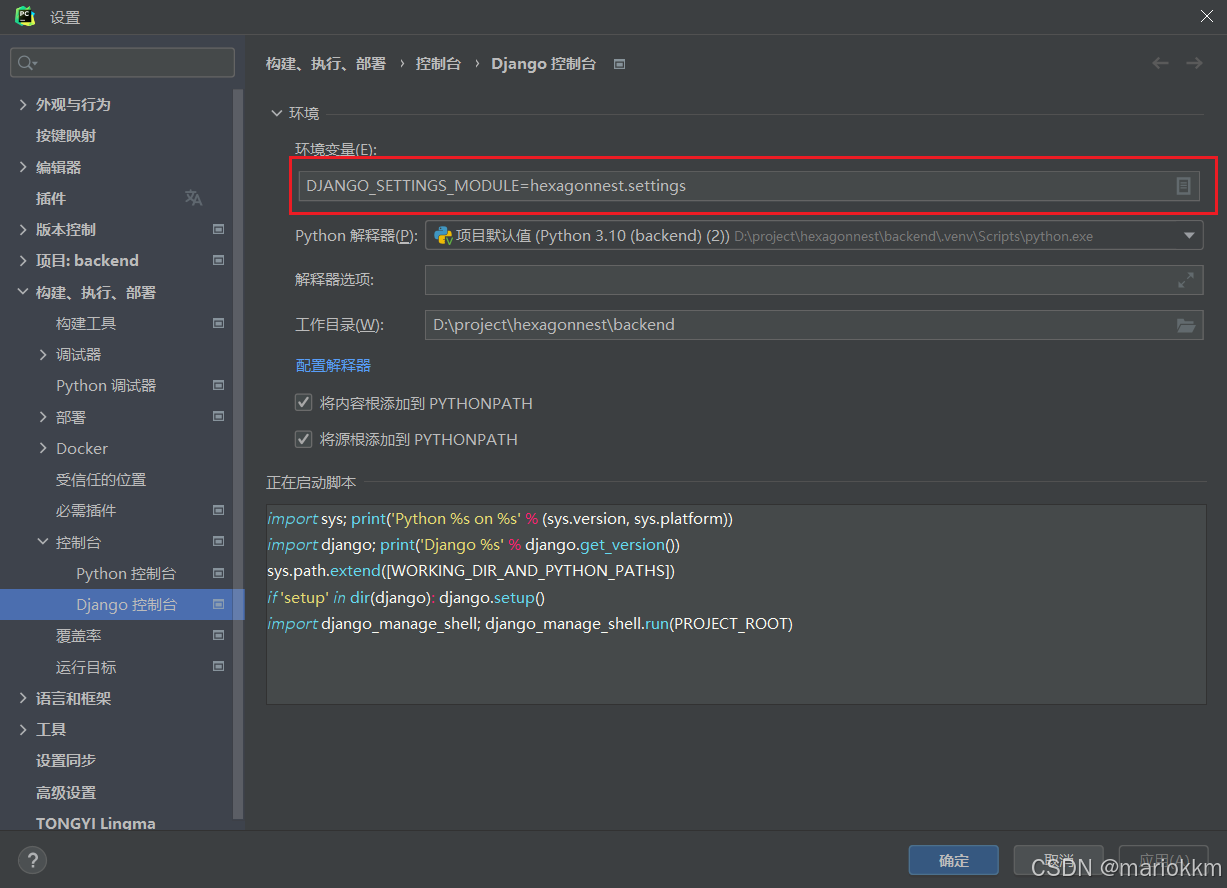Screen dimensions: 1227x888
Task: Collapse the 控制台 tree node
Action: (x=43, y=542)
